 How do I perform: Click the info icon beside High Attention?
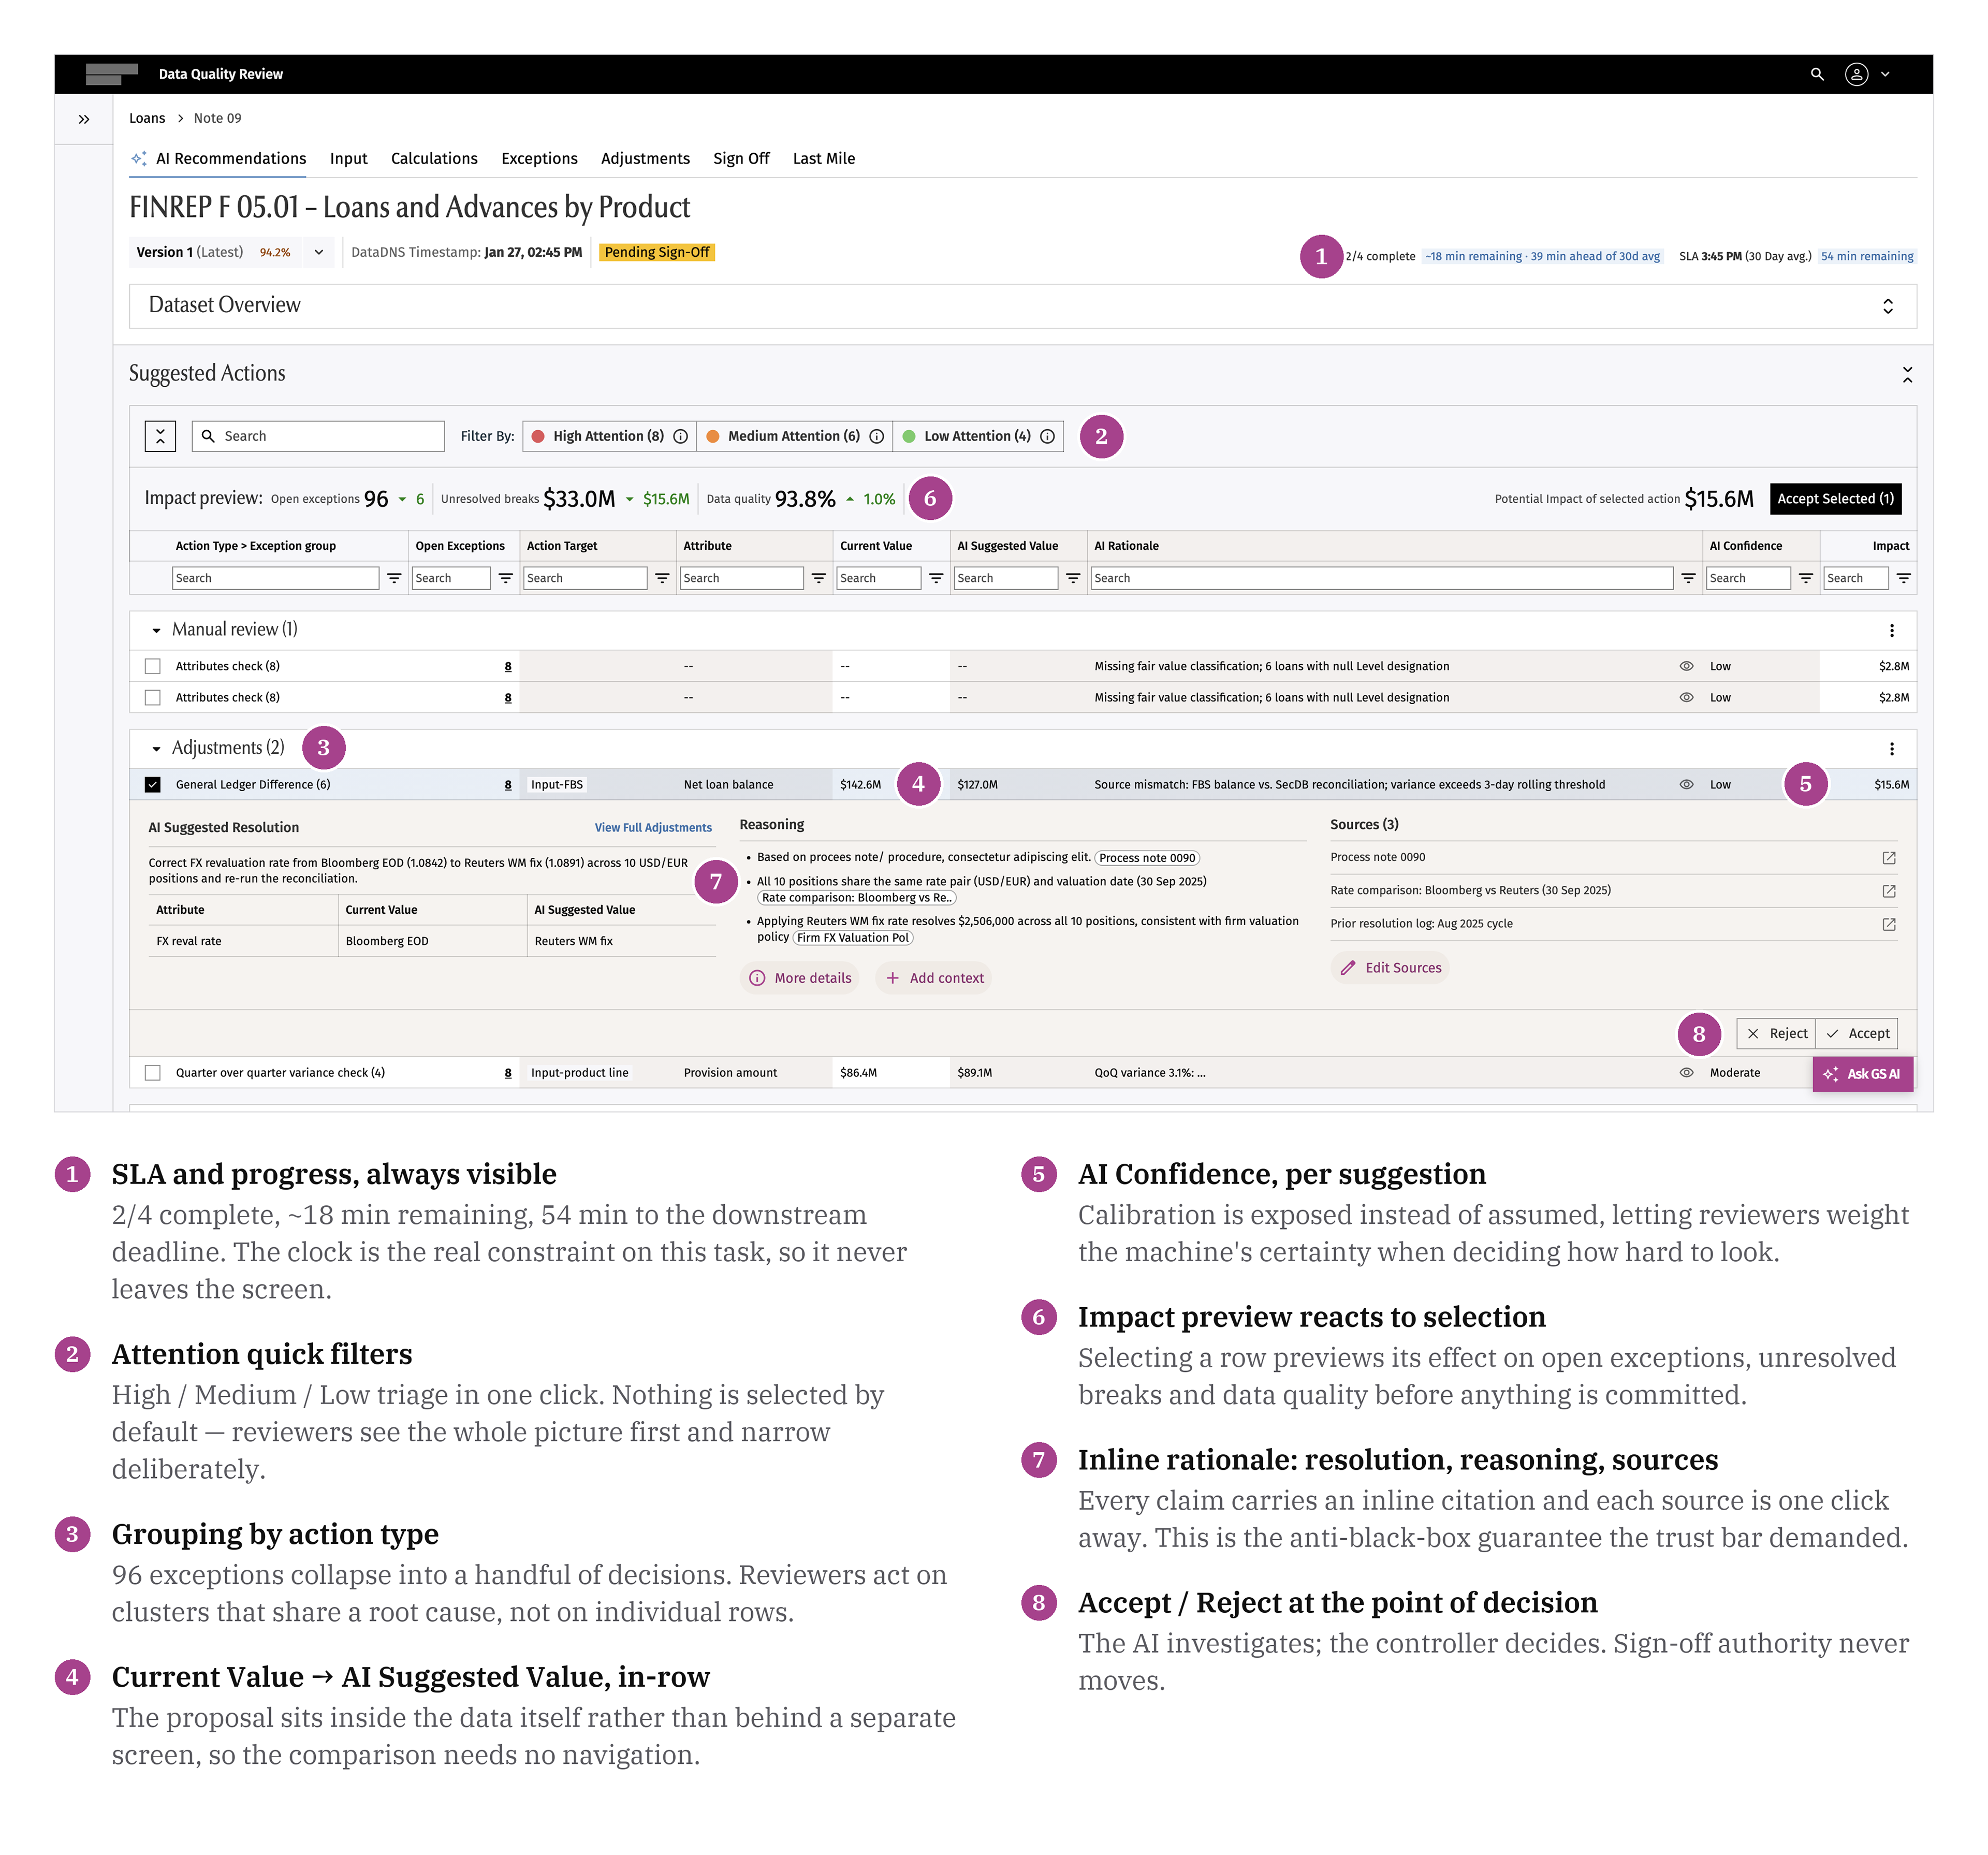pos(680,436)
